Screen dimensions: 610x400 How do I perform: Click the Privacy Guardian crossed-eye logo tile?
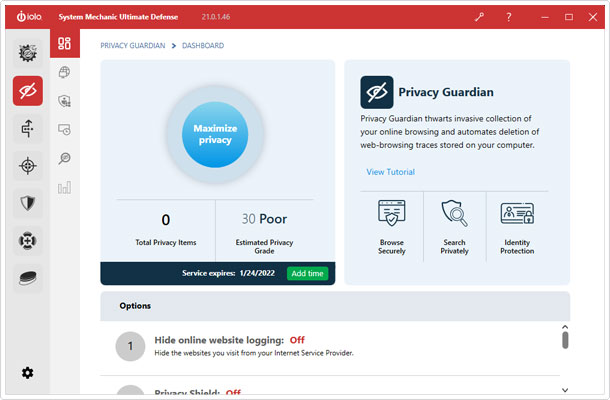coord(377,92)
